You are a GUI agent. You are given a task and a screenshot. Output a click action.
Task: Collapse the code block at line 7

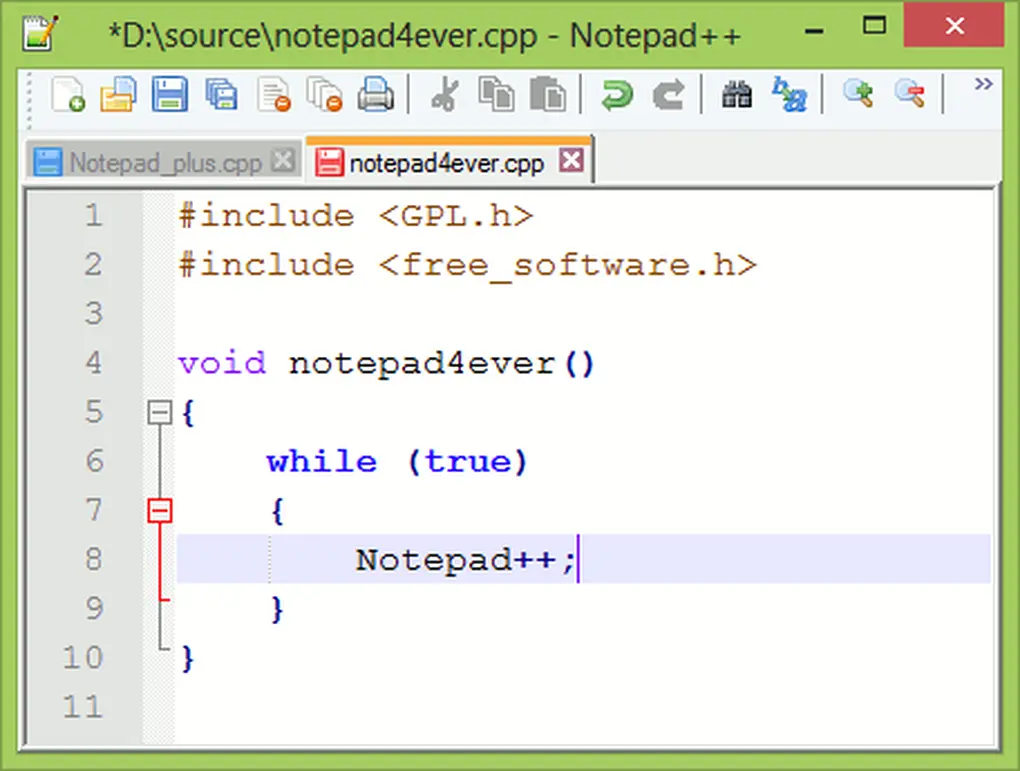(162, 511)
